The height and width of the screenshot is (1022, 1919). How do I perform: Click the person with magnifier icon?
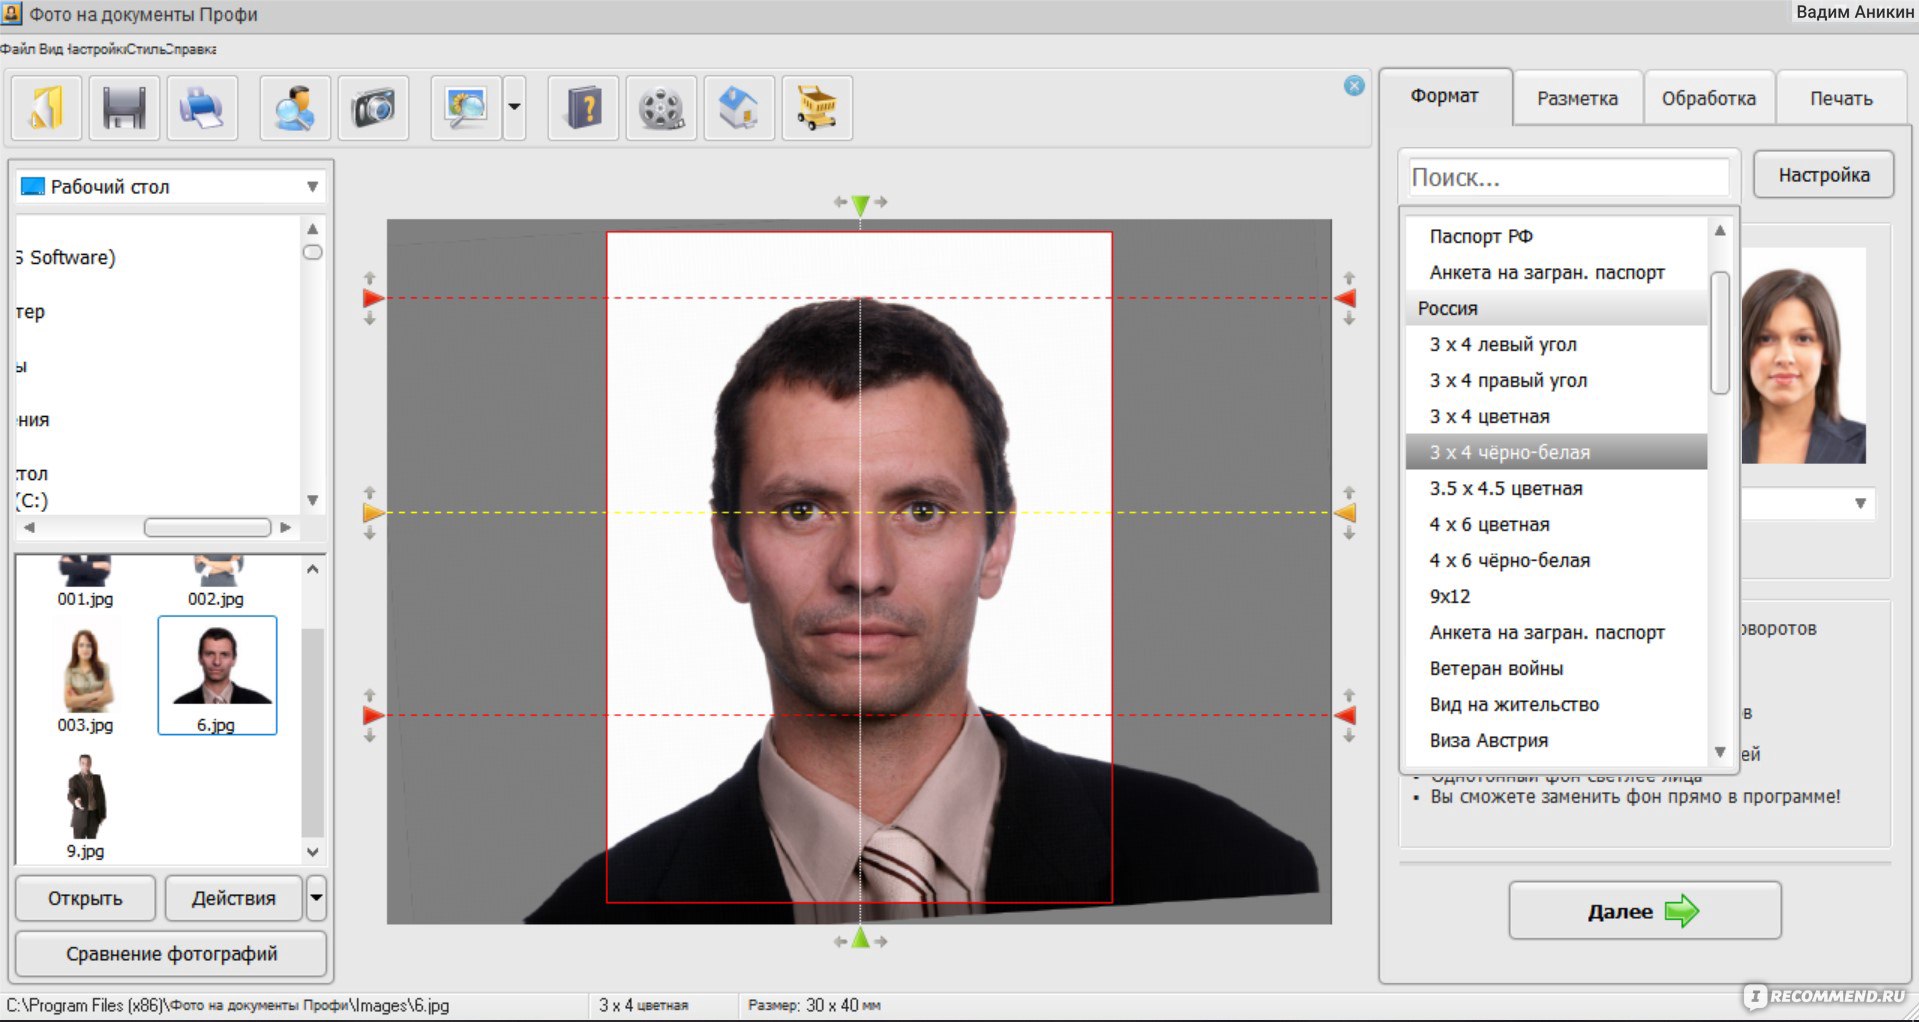[295, 108]
